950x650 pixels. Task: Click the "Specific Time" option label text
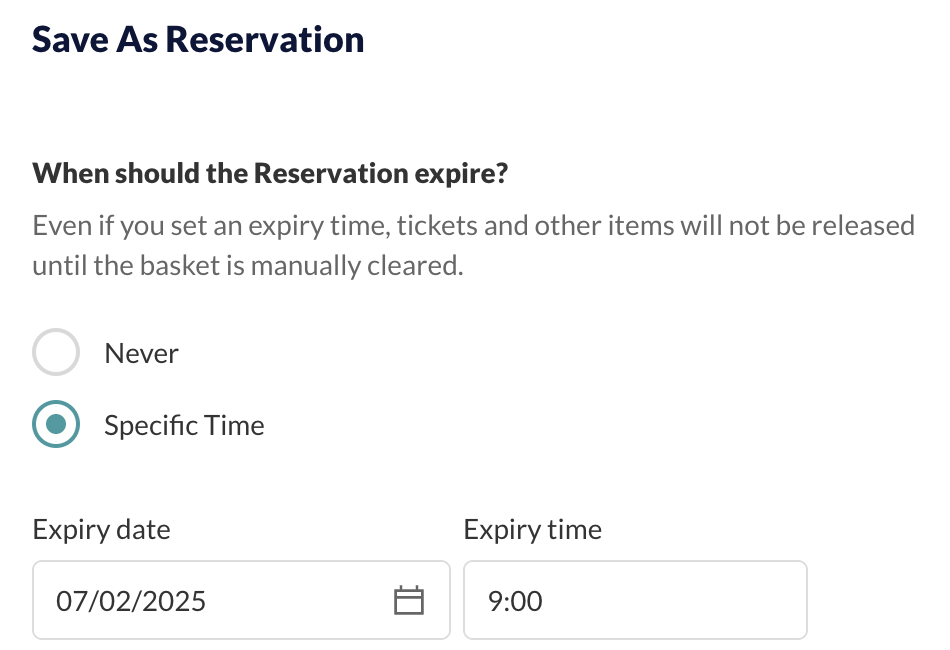(184, 425)
